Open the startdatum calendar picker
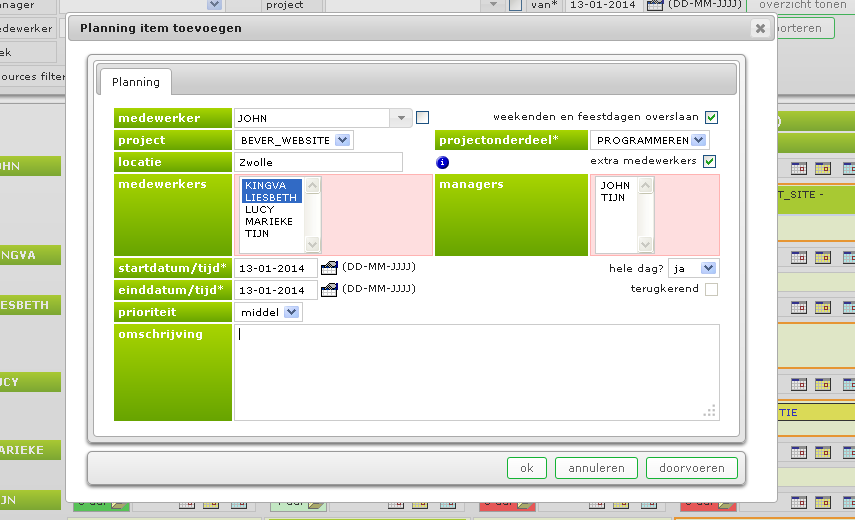855x520 pixels. (329, 268)
